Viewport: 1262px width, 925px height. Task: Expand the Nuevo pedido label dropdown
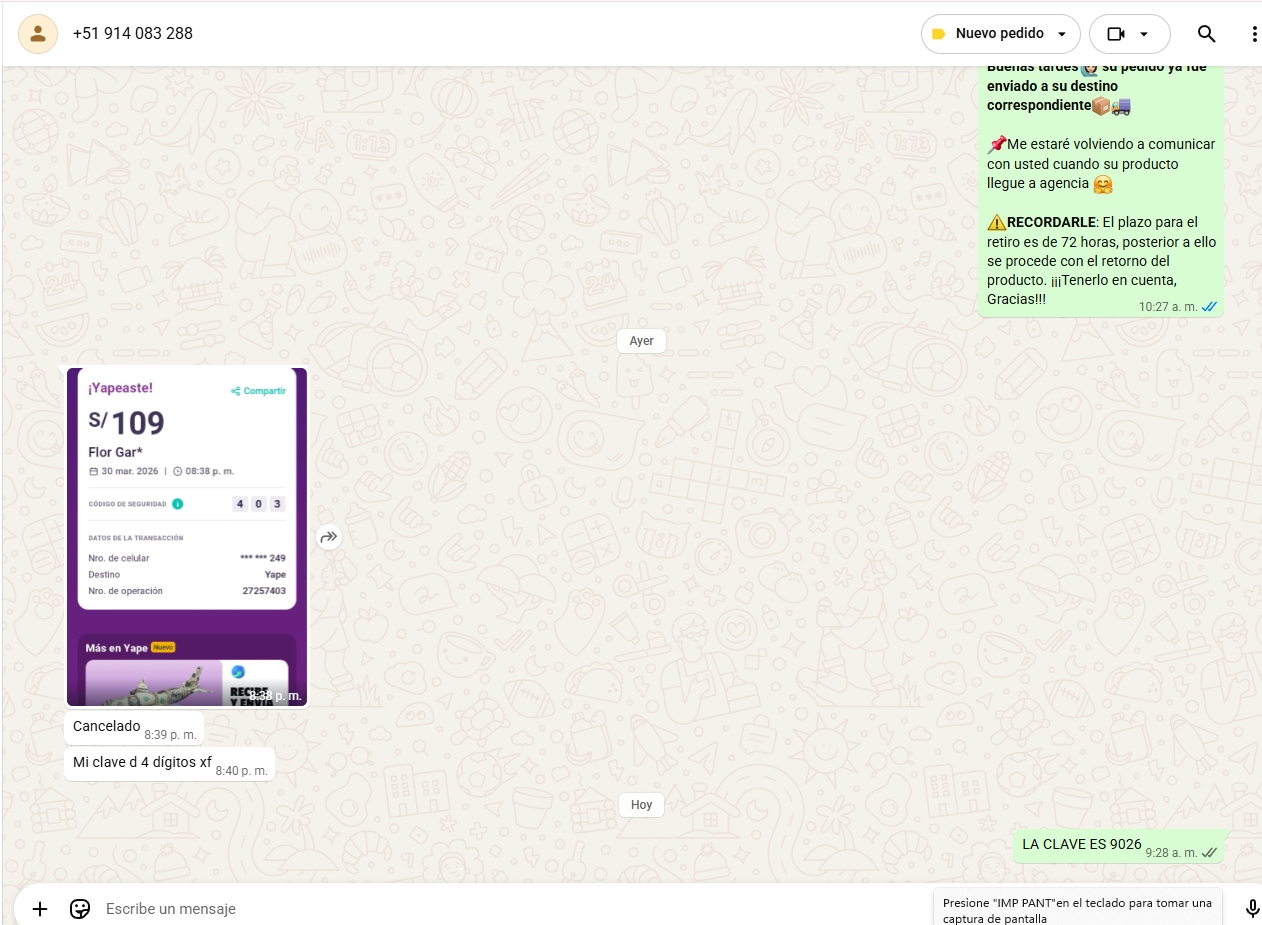pos(1061,34)
